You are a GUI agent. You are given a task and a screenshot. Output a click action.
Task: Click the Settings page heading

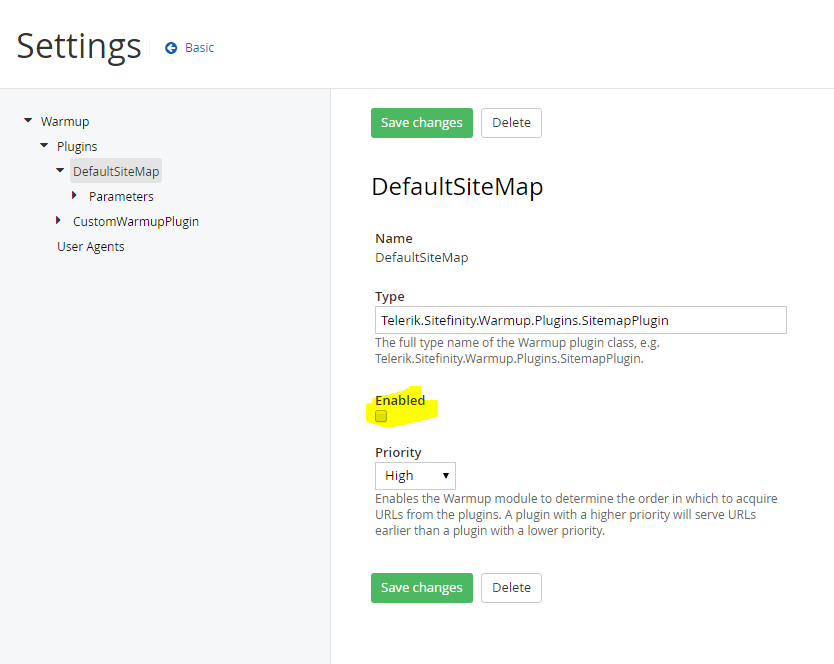tap(79, 47)
